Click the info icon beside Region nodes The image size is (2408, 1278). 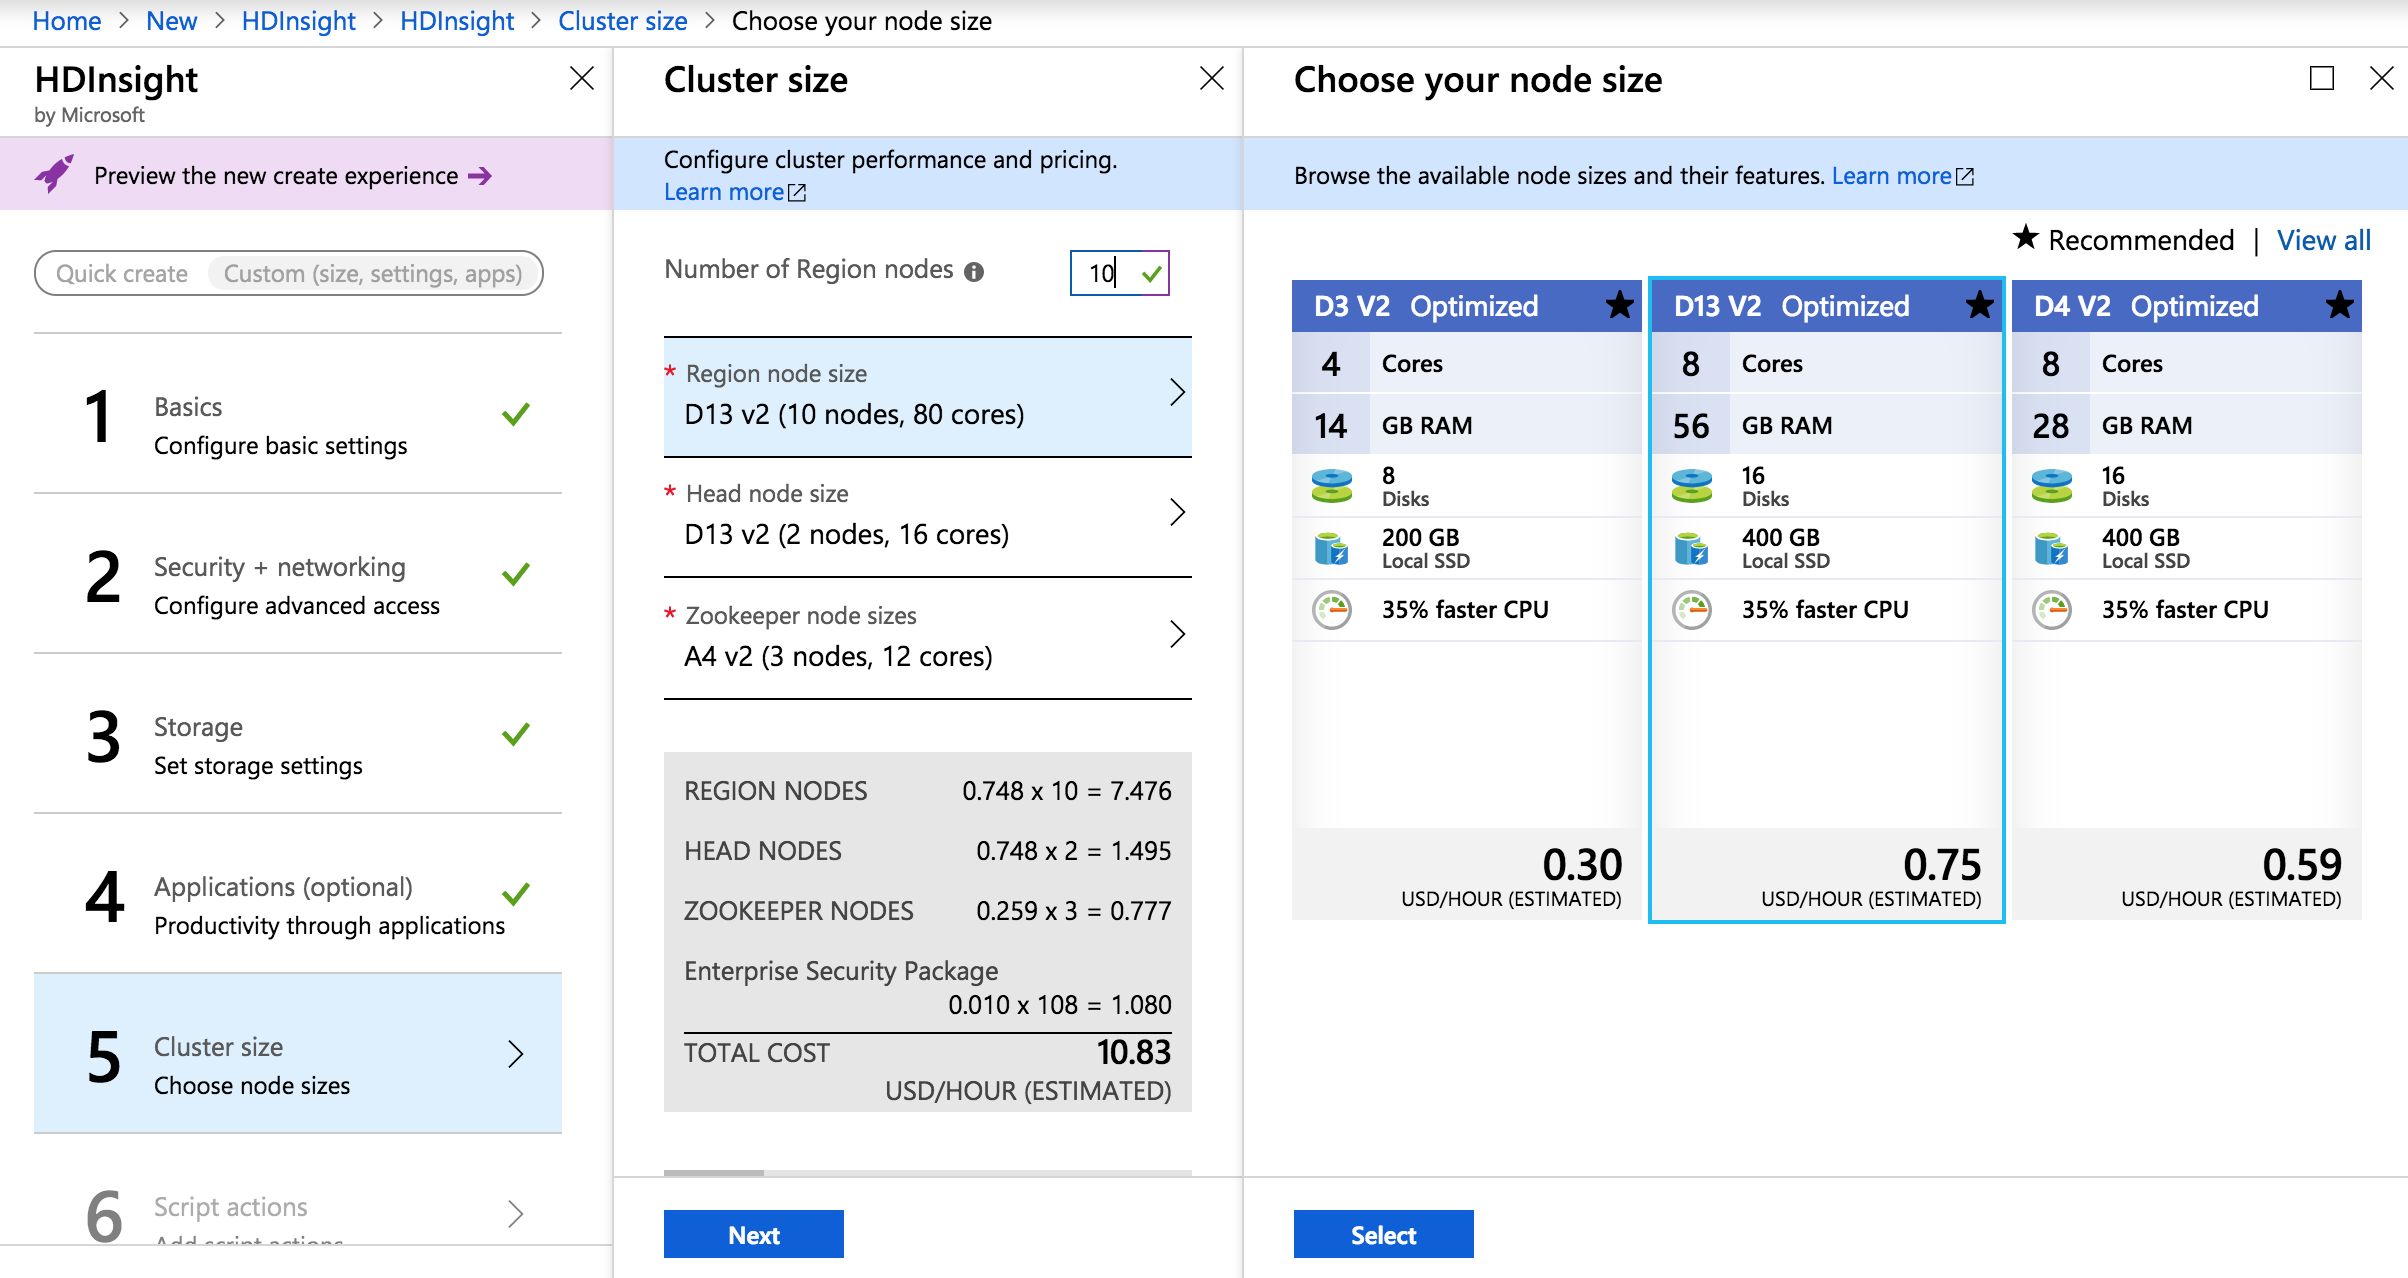click(x=974, y=271)
